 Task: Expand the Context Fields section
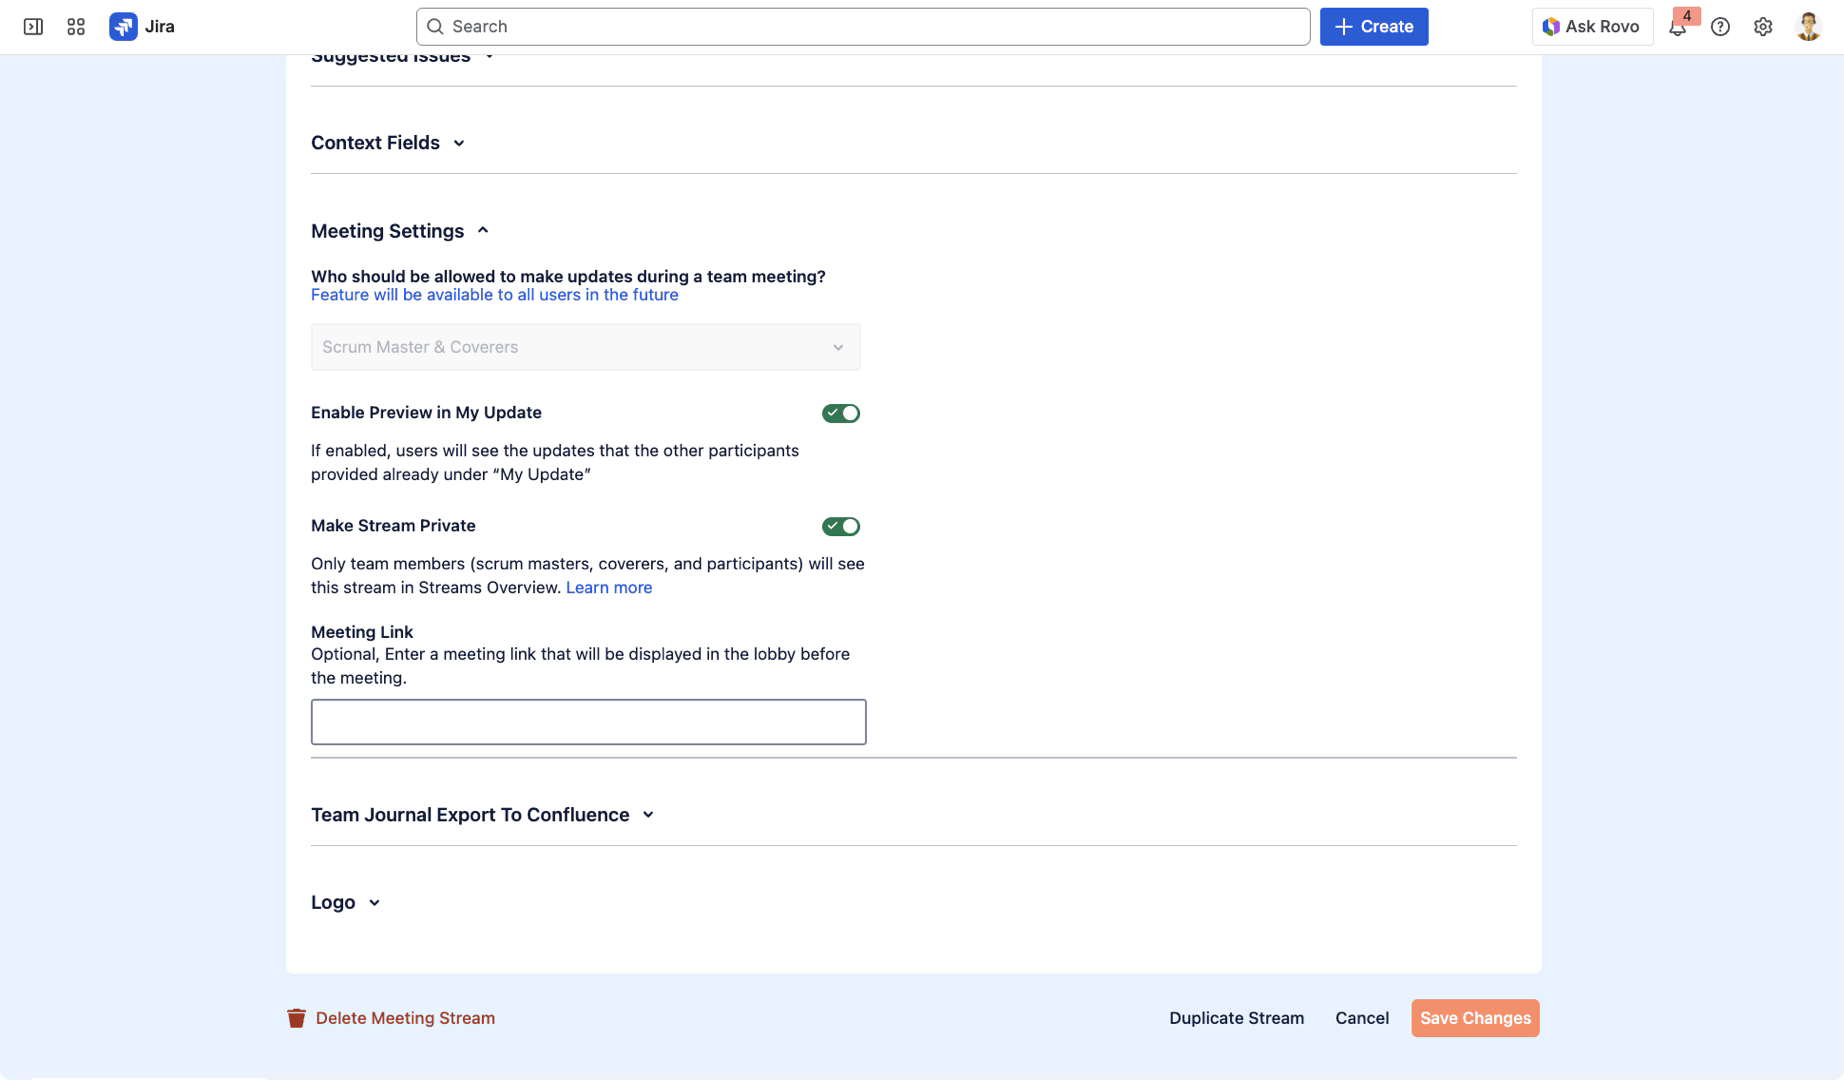[388, 143]
